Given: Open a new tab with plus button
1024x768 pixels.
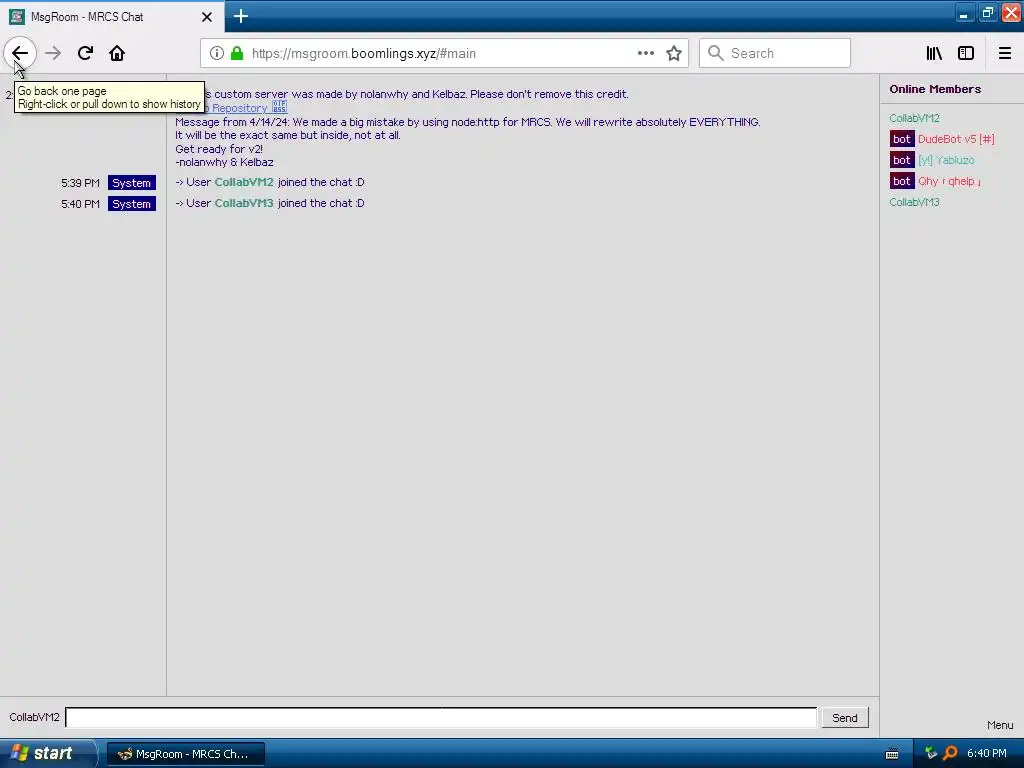Looking at the screenshot, I should (x=240, y=16).
